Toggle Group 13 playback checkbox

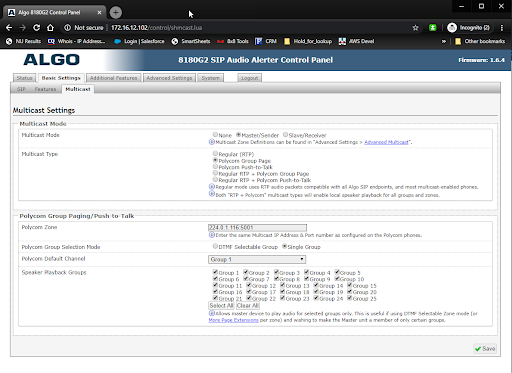pos(283,285)
